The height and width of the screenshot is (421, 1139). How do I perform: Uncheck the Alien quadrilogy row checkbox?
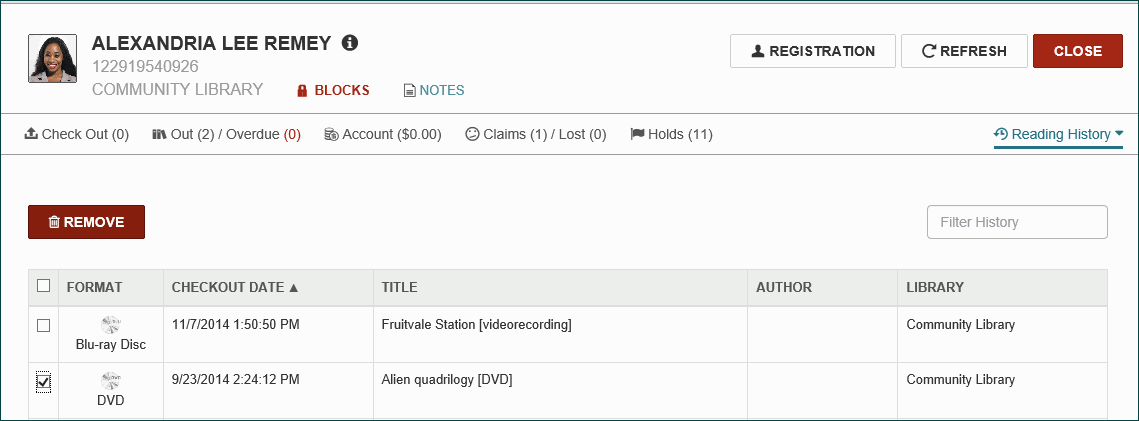point(43,381)
